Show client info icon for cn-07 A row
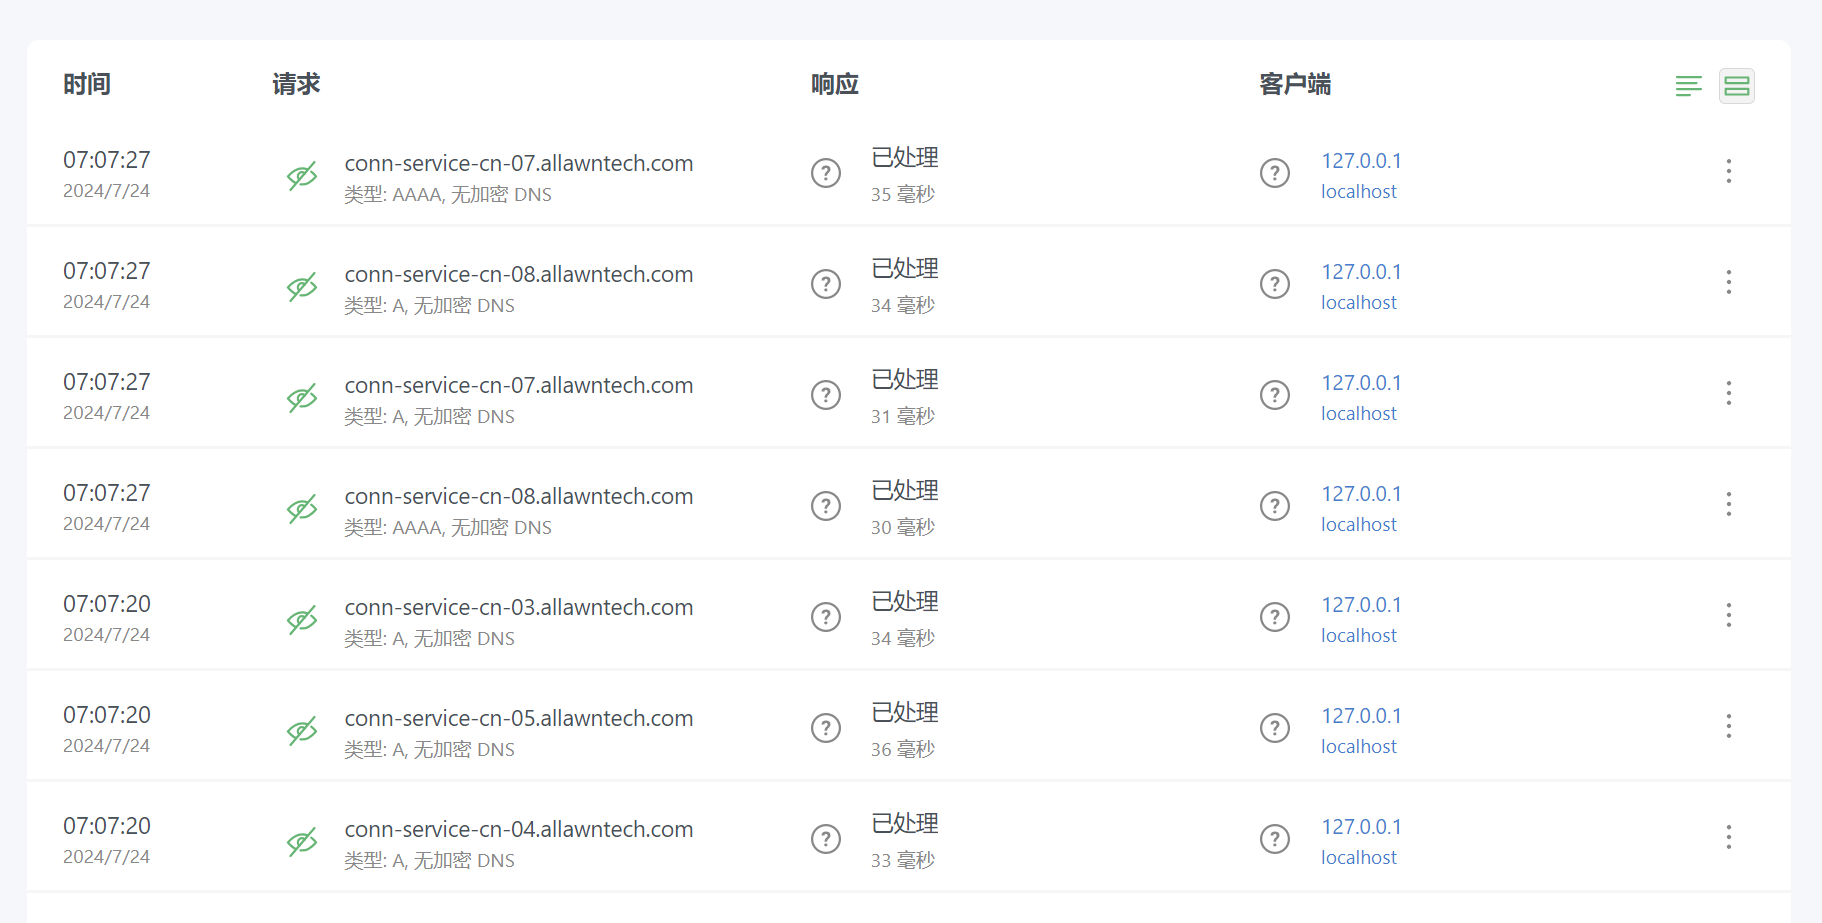The width and height of the screenshot is (1822, 923). 1275,395
